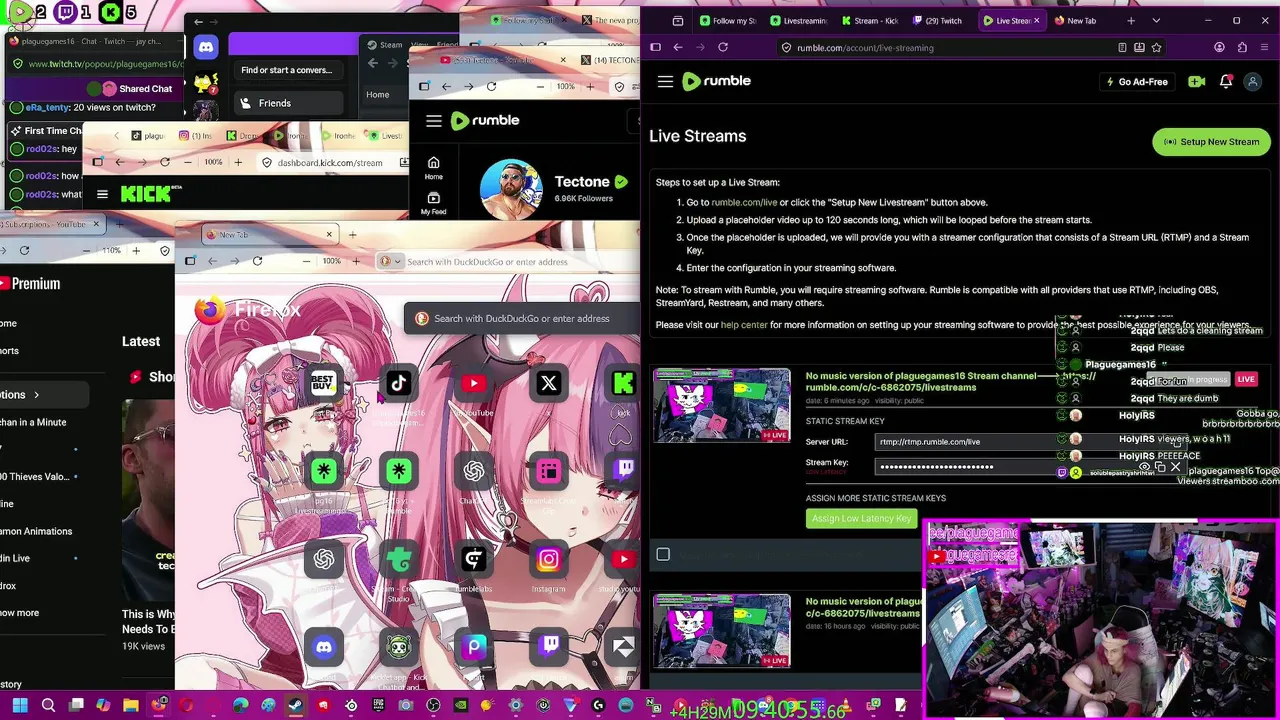Viewport: 1280px width, 720px height.
Task: Open the Discord shortcut tile in the bottom row
Action: point(323,647)
